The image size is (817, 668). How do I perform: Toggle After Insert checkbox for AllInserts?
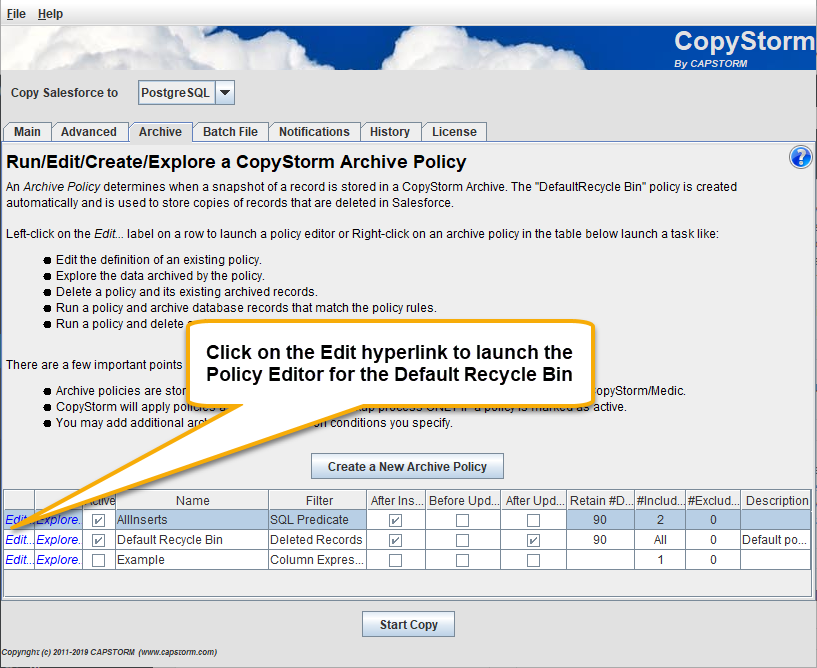tap(395, 520)
